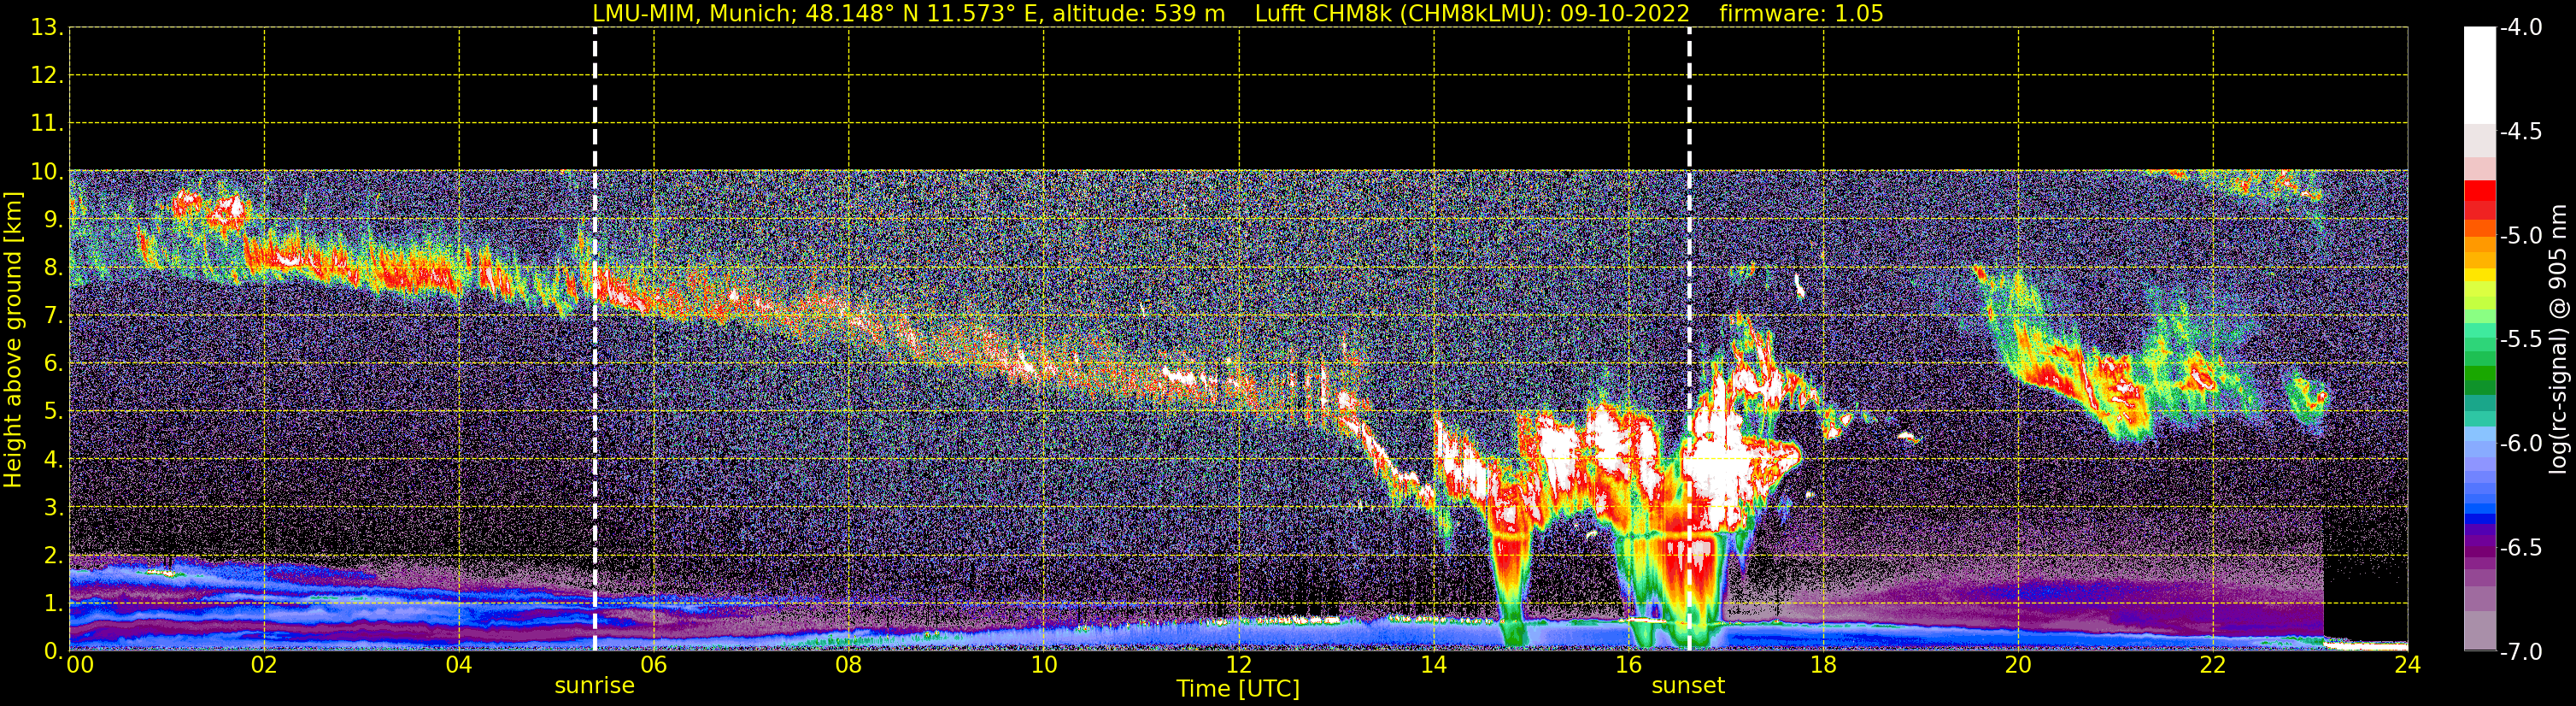The height and width of the screenshot is (706, 2576).
Task: Click the 'firmware: 1.05' text
Action: tap(1802, 13)
